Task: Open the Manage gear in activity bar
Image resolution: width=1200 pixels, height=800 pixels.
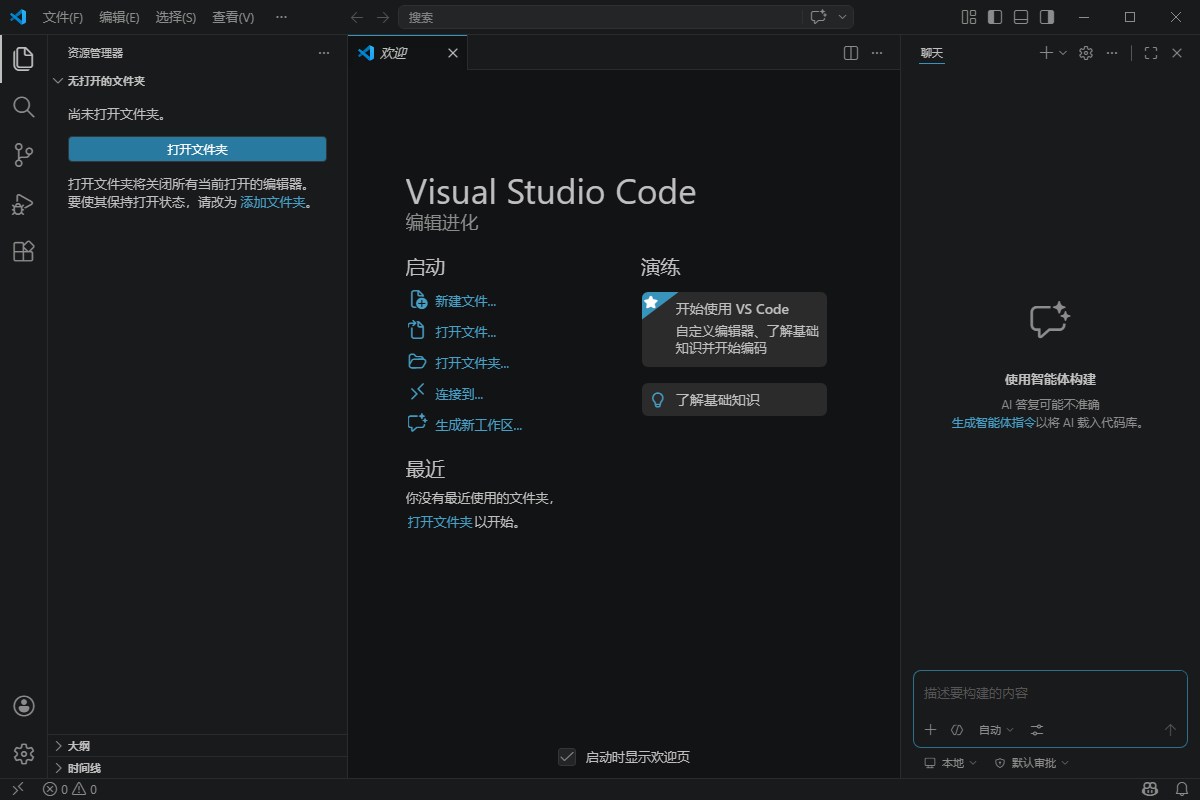Action: click(24, 754)
